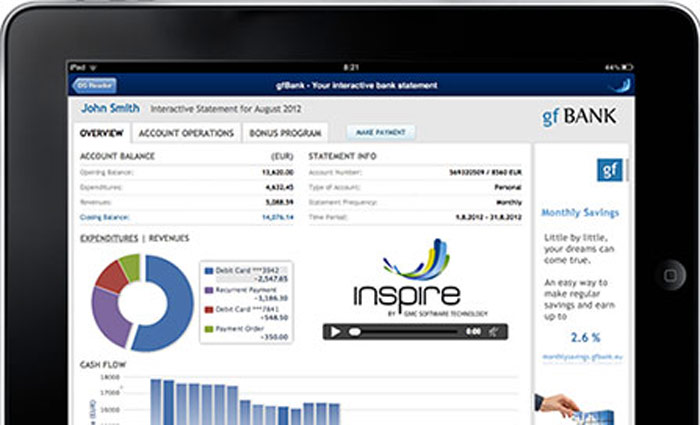Click the blue Debit Card legend swatch
Viewport: 700px width, 425px height.
208,271
